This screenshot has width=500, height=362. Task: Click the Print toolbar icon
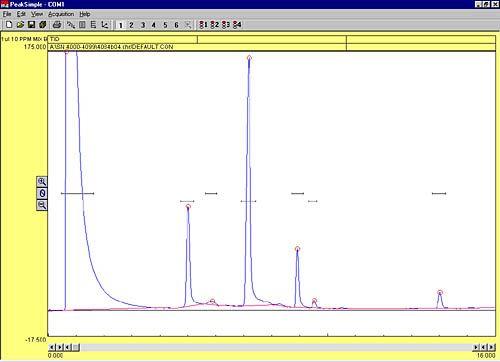(x=57, y=25)
